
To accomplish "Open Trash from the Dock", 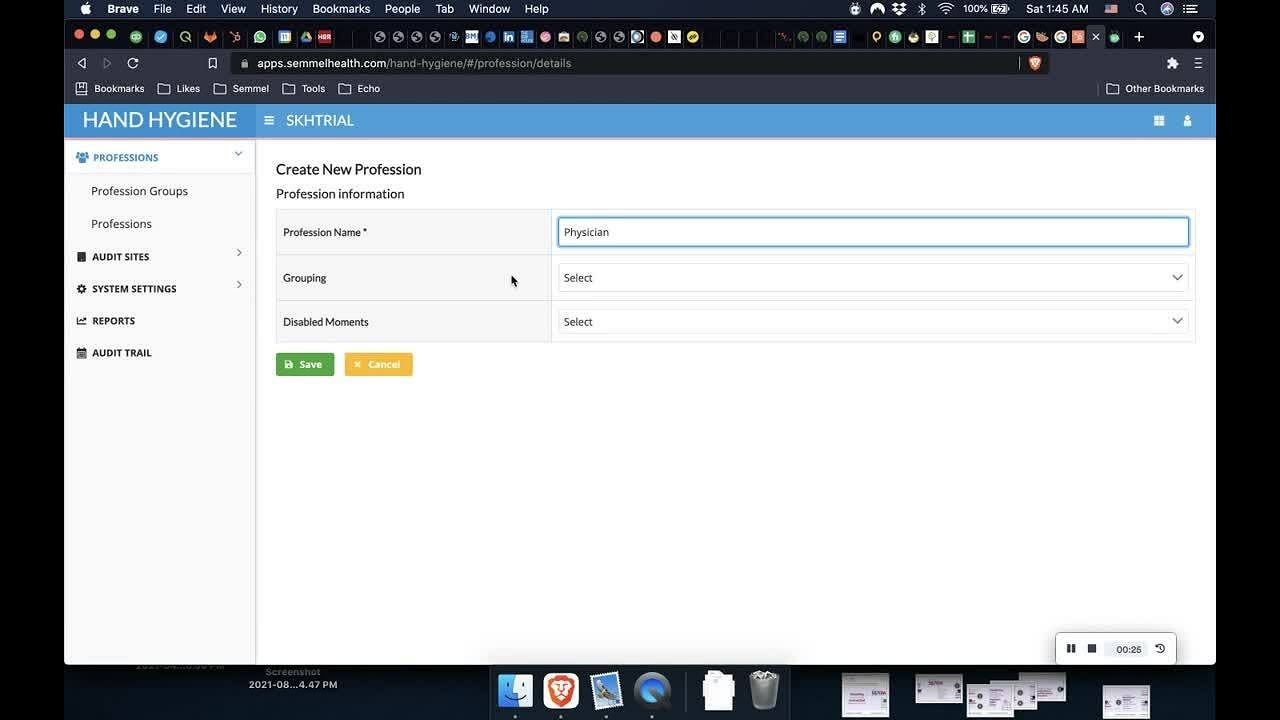I will pos(764,689).
